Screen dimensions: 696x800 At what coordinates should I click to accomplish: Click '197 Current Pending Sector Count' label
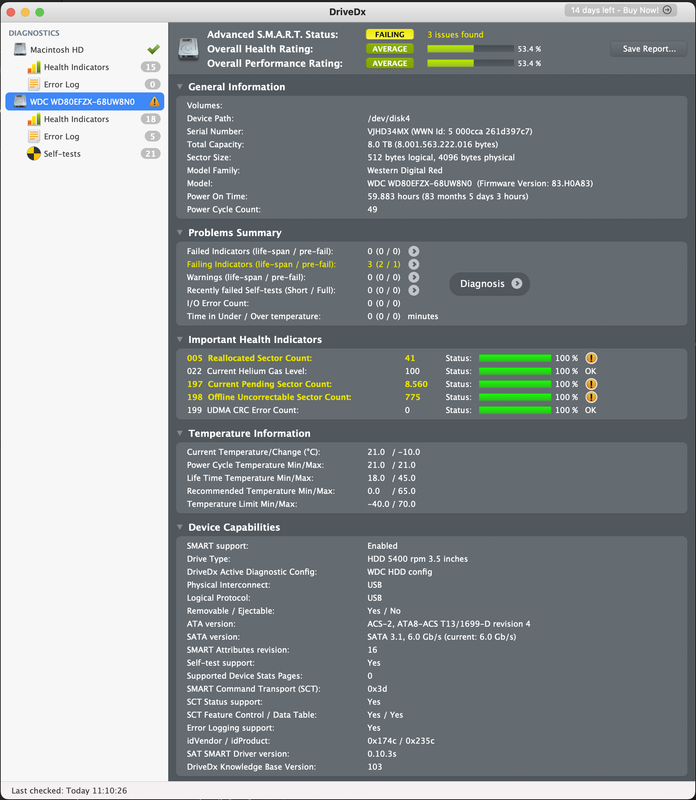point(259,384)
